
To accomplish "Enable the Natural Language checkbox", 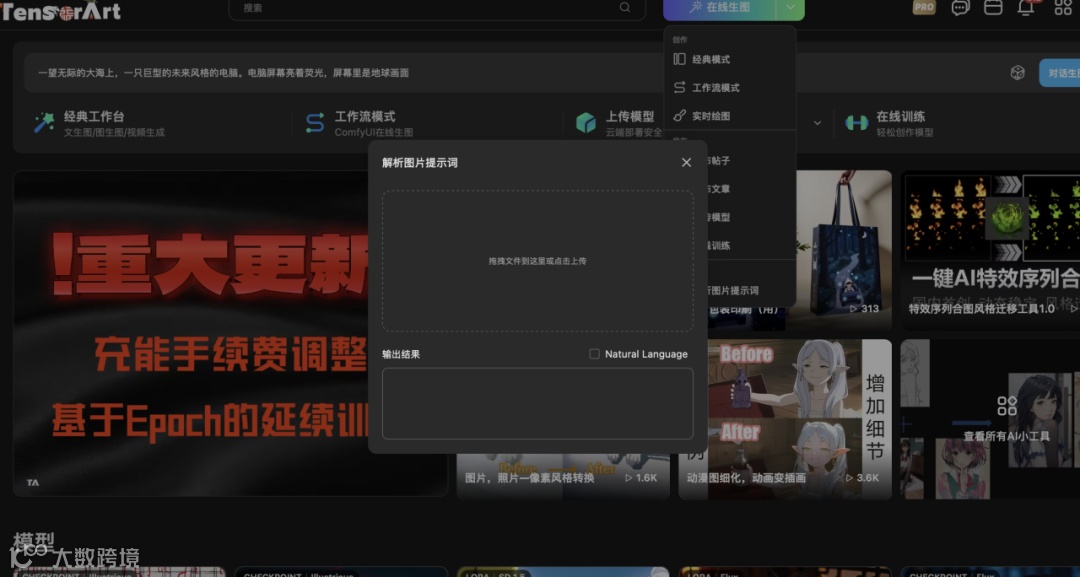I will [594, 354].
